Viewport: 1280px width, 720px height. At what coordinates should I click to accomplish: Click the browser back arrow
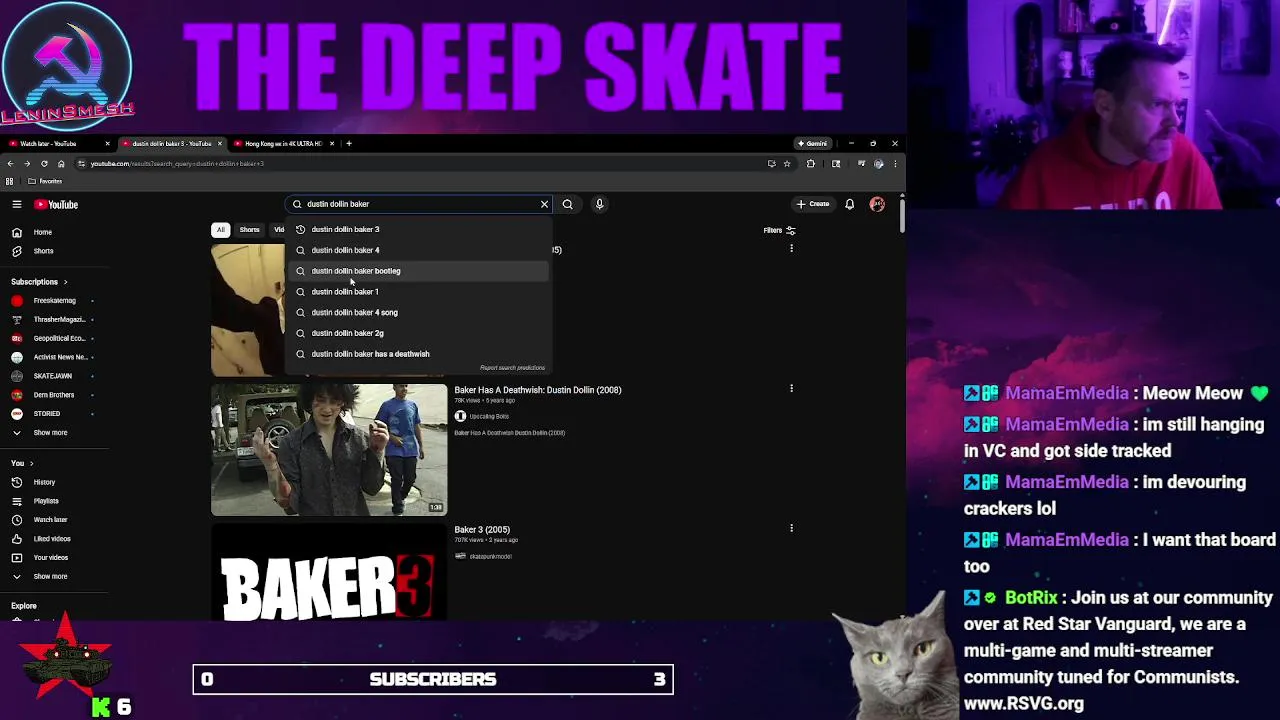pyautogui.click(x=11, y=164)
